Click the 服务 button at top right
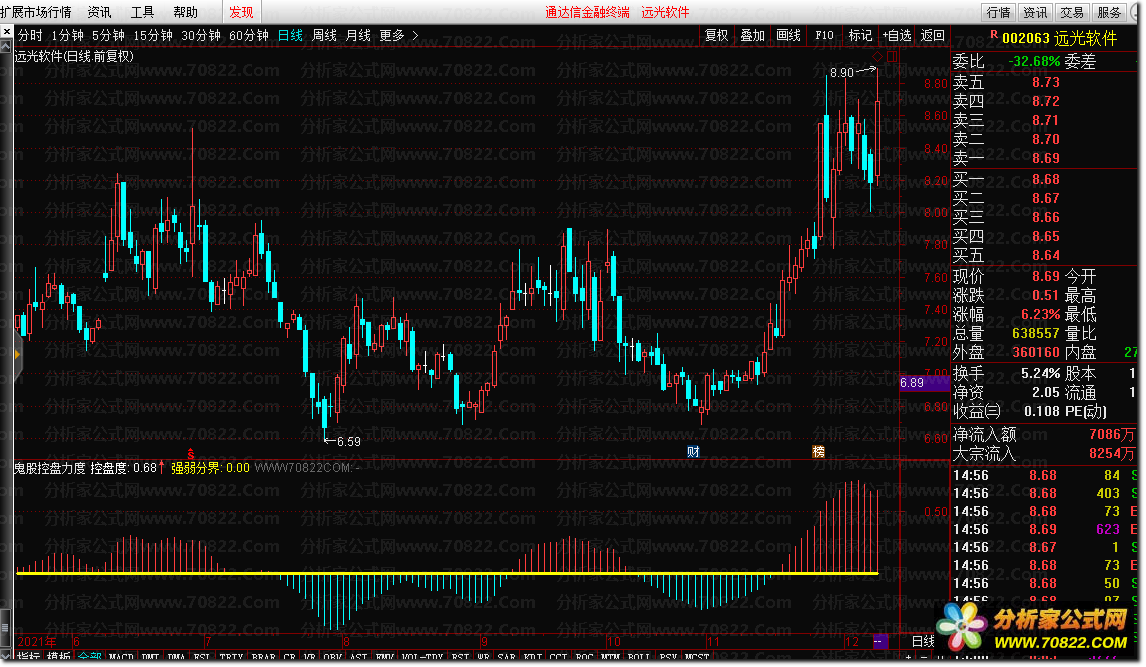The image size is (1146, 667). 1109,12
